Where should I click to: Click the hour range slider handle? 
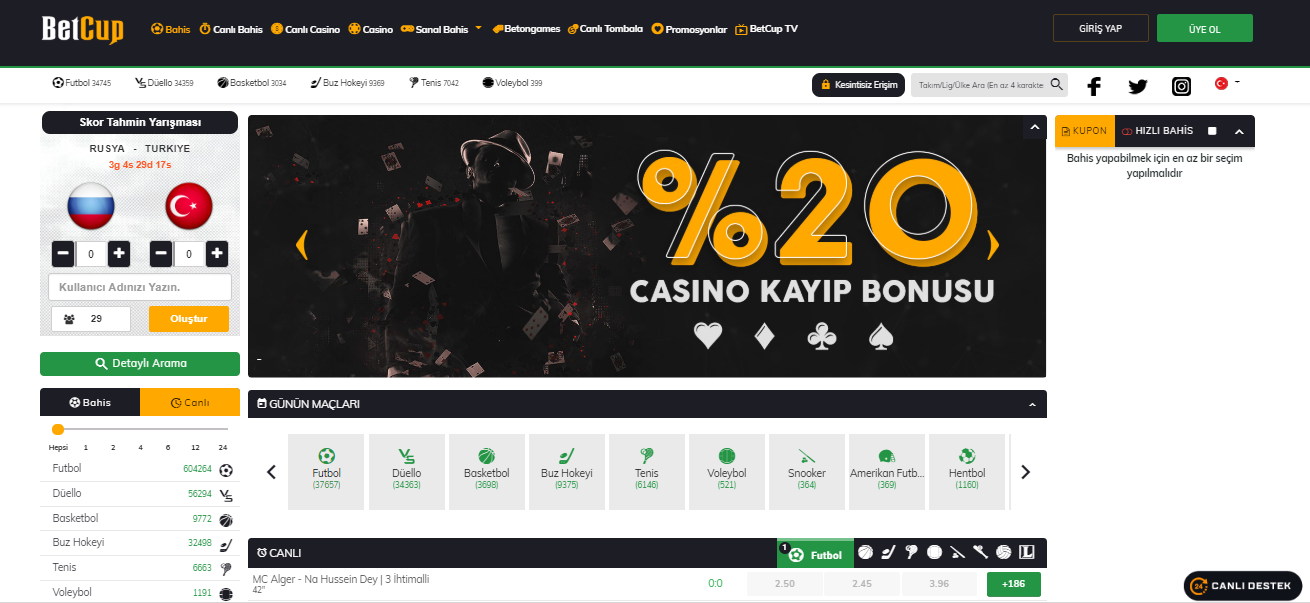click(x=58, y=429)
